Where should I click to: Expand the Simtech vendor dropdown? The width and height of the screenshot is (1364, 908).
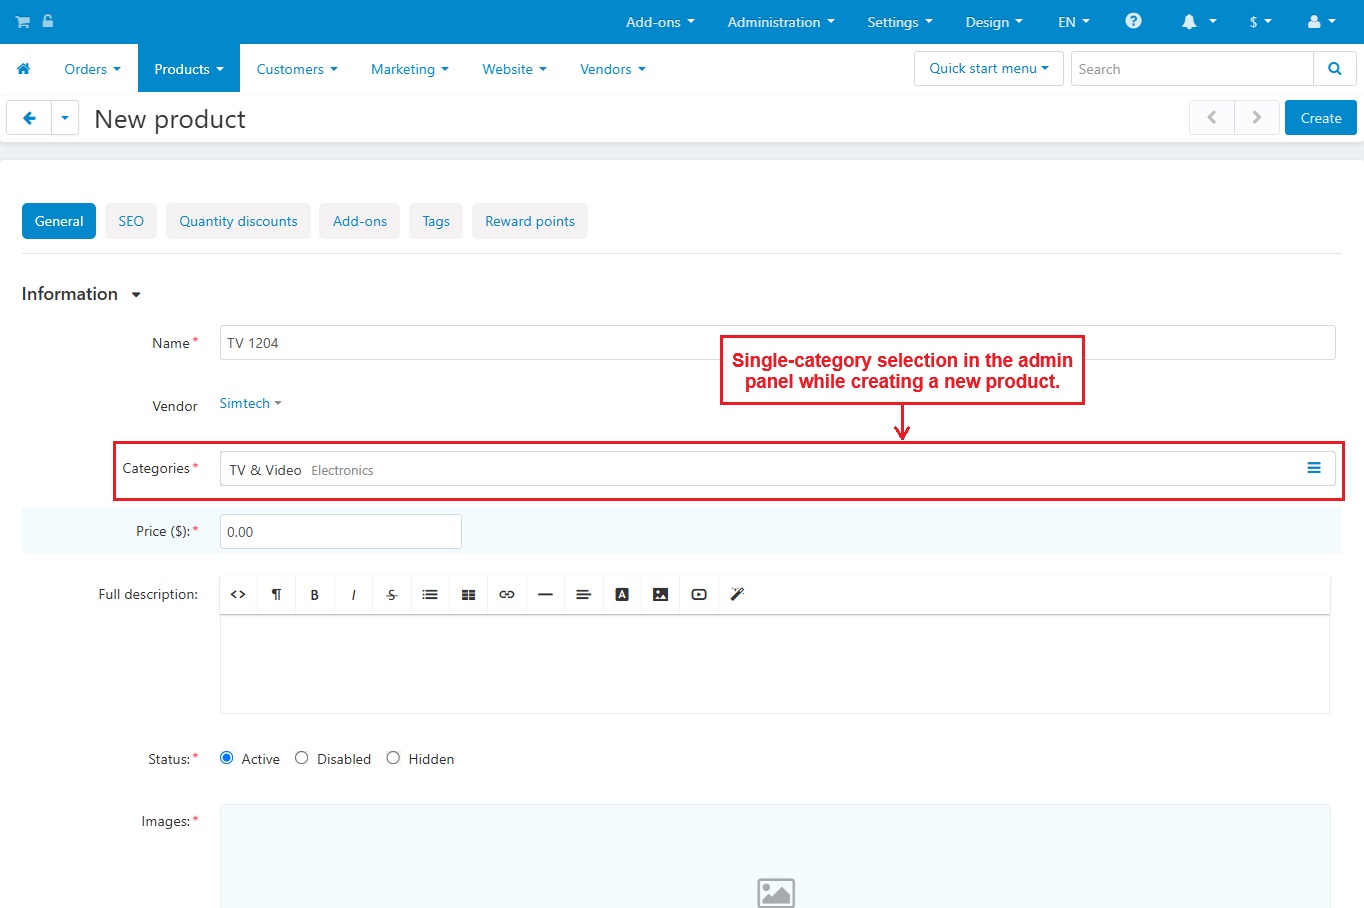point(250,404)
